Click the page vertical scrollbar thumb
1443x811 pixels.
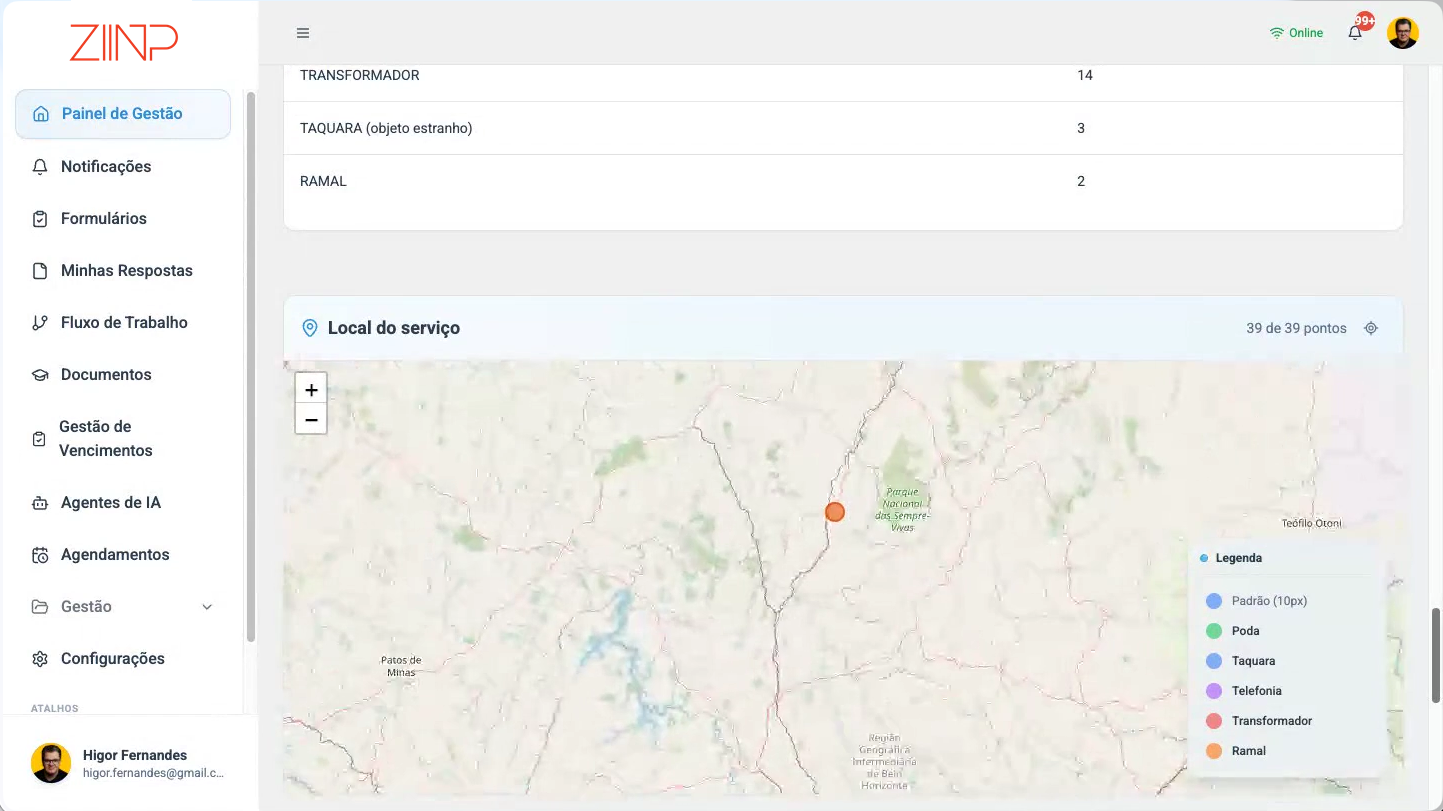coord(1436,654)
